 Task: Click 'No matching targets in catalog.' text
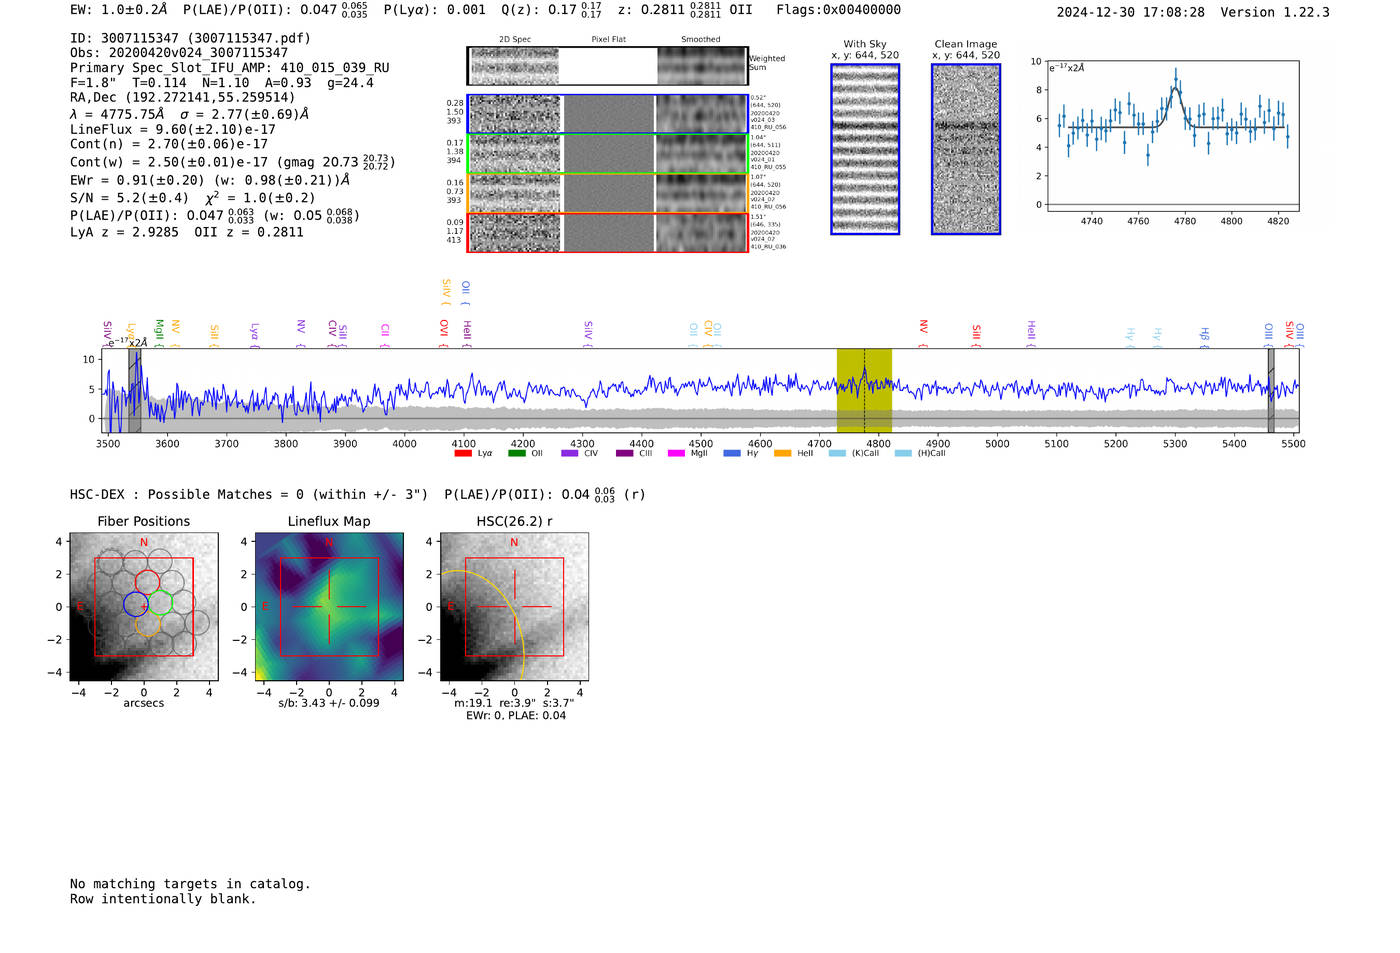(x=190, y=884)
